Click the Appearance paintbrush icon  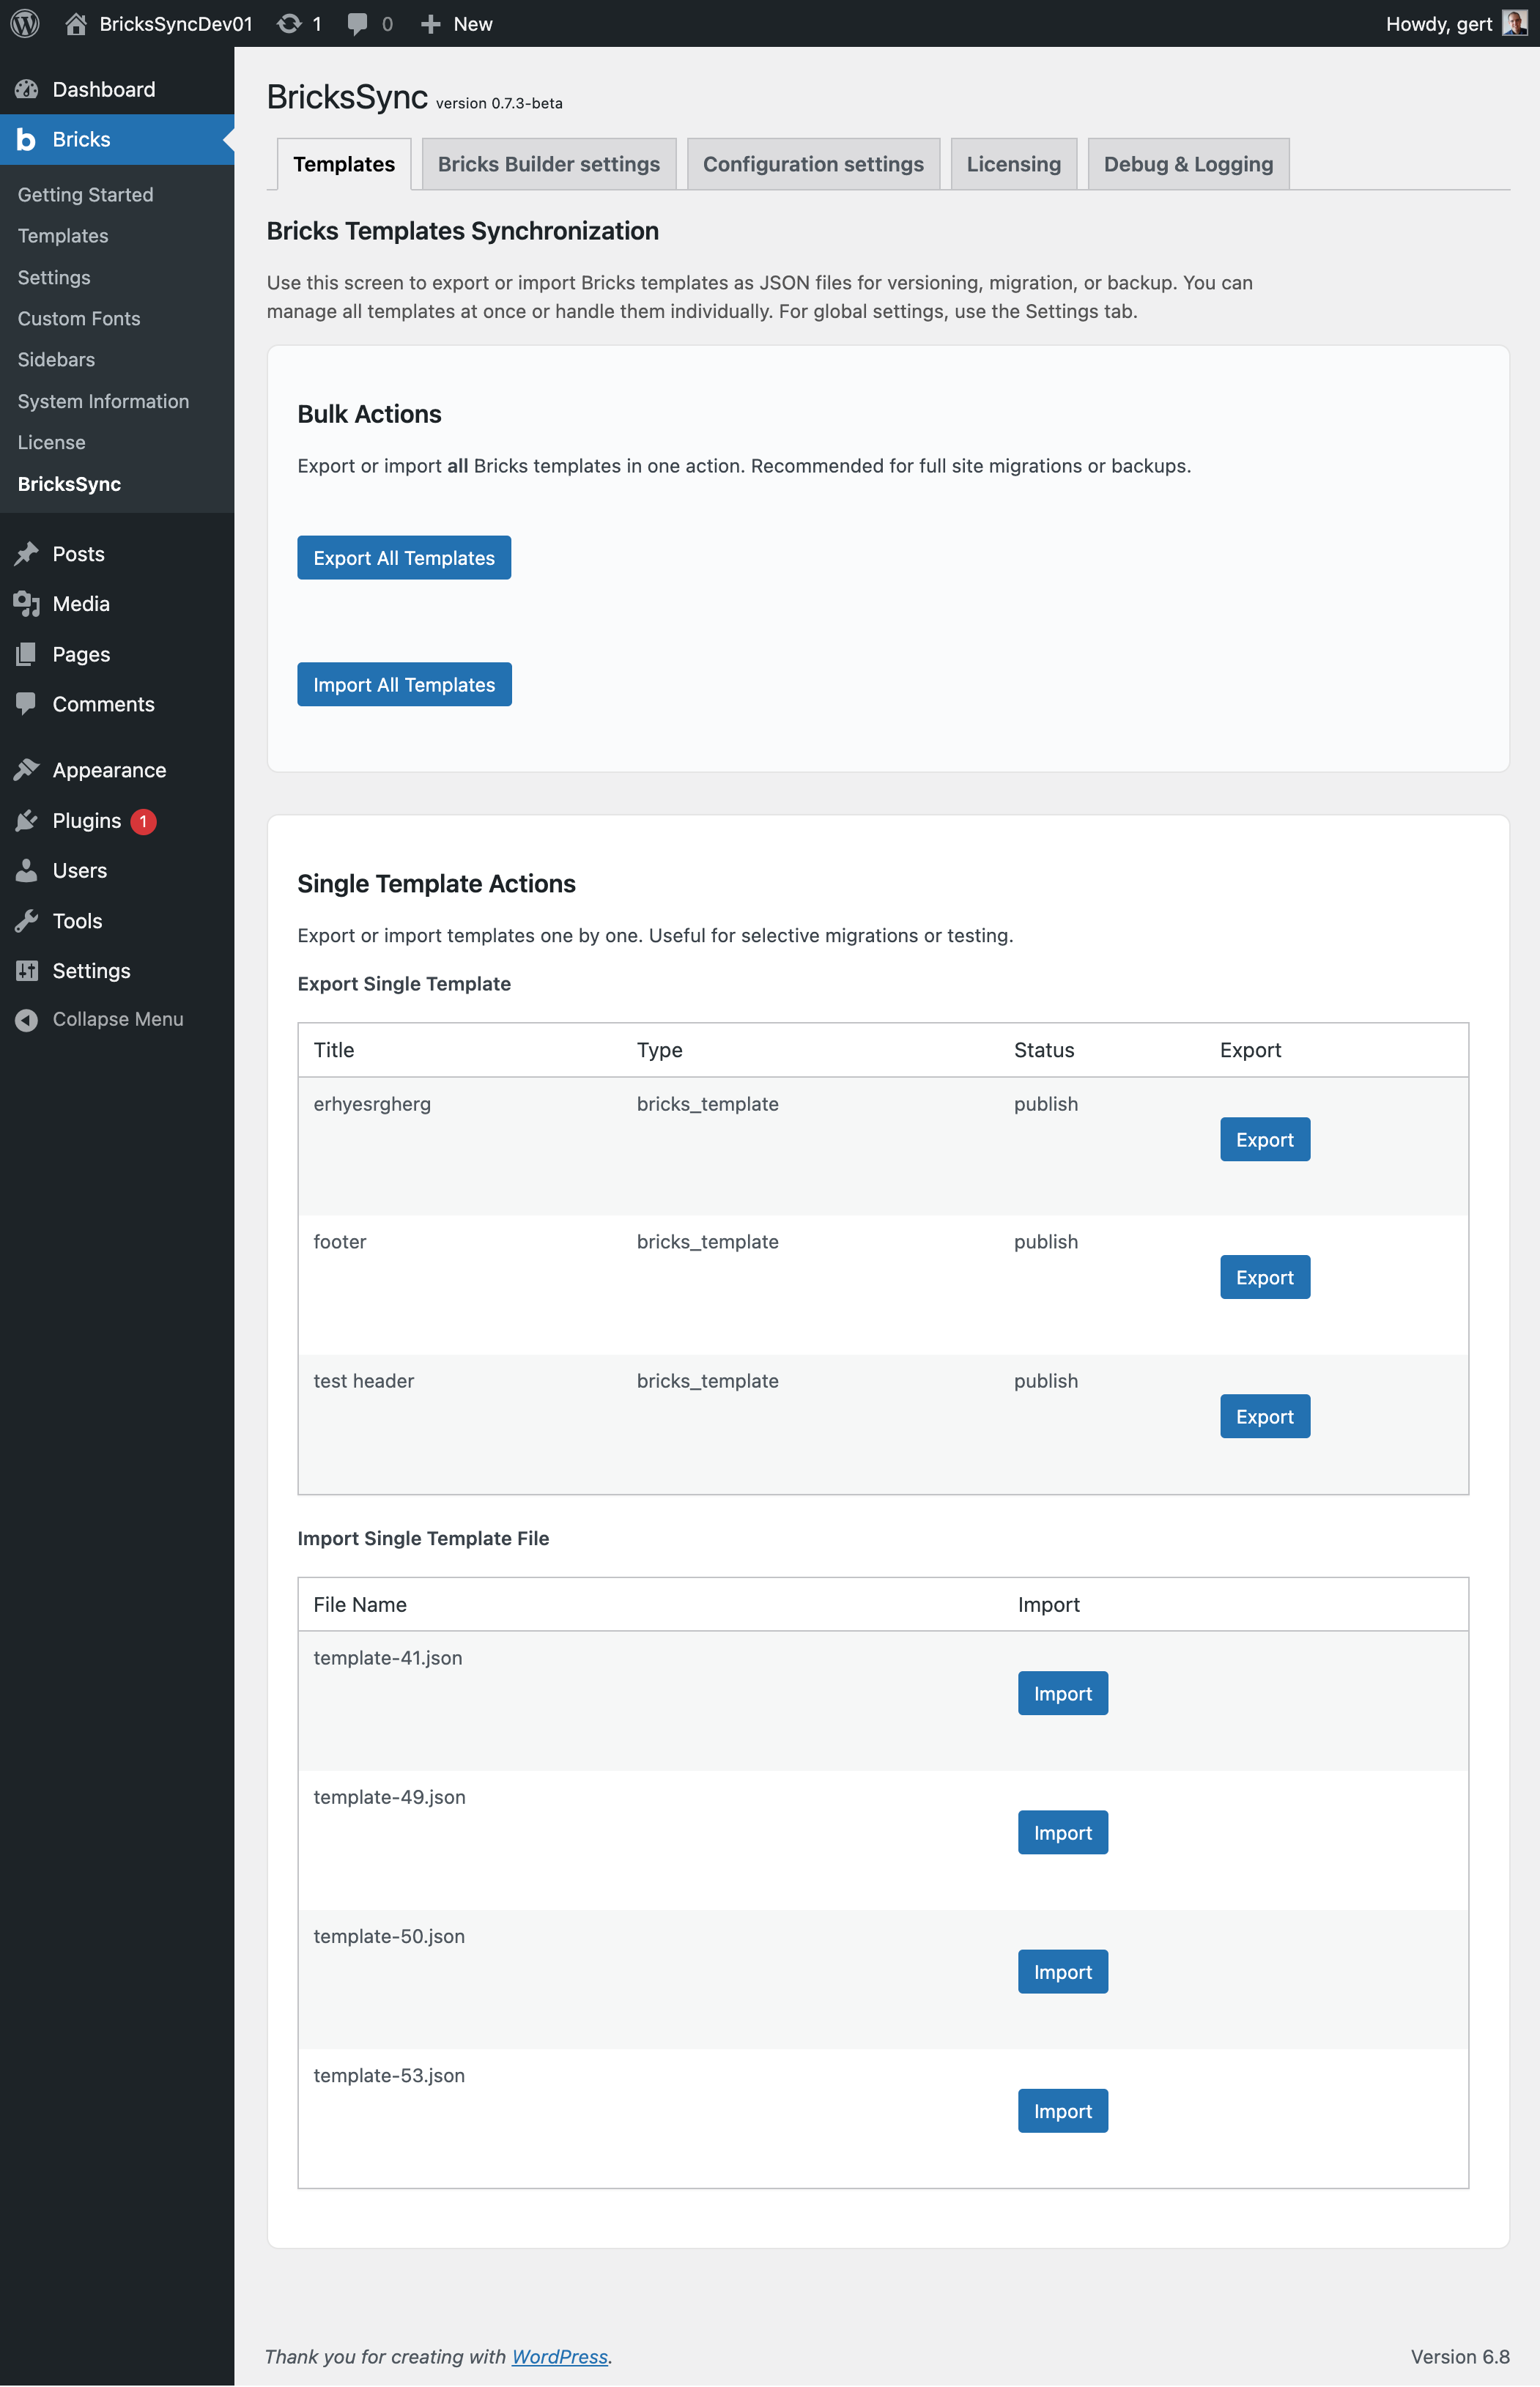(26, 770)
